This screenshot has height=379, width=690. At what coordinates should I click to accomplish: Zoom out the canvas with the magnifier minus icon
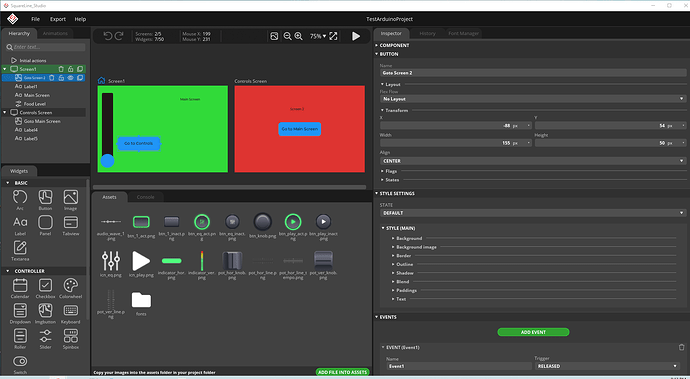tap(287, 36)
